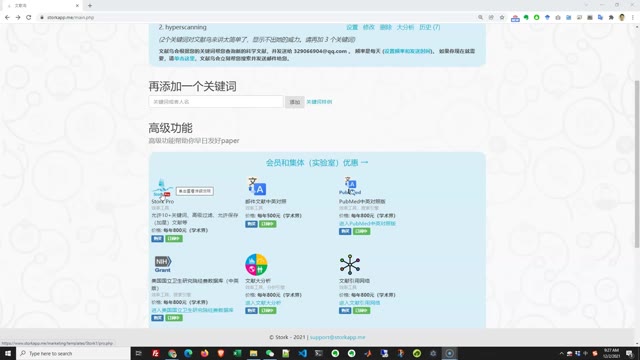
Task: Open the 关键词特例 link
Action: 319,102
